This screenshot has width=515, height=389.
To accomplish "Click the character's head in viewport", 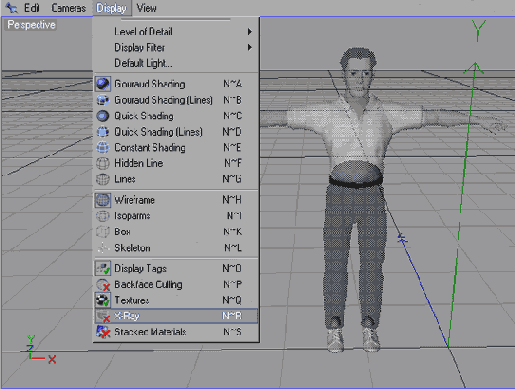I will [x=358, y=72].
